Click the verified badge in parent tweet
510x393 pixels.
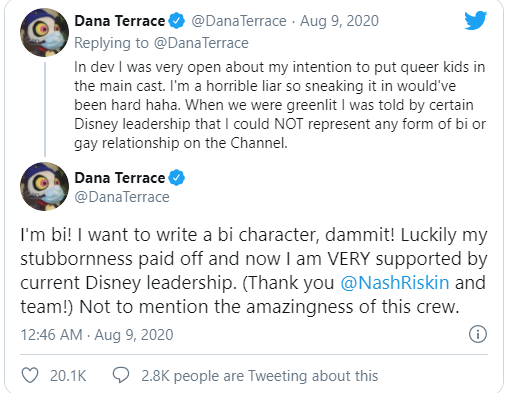tap(176, 21)
